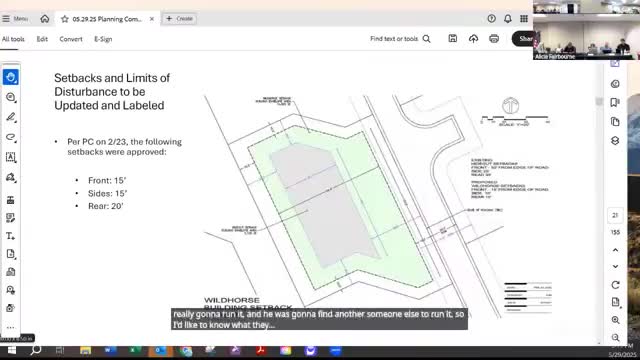This screenshot has width=640, height=360.
Task: Open the bookmarks panel icon
Action: click(615, 102)
